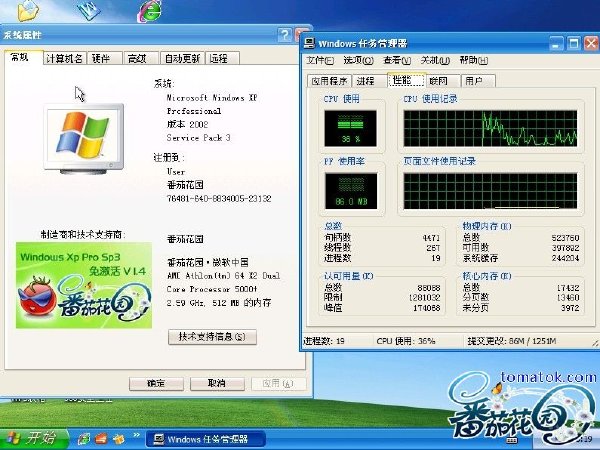Click '2.59 GHz, 512 MB 的内存' text

(219, 303)
